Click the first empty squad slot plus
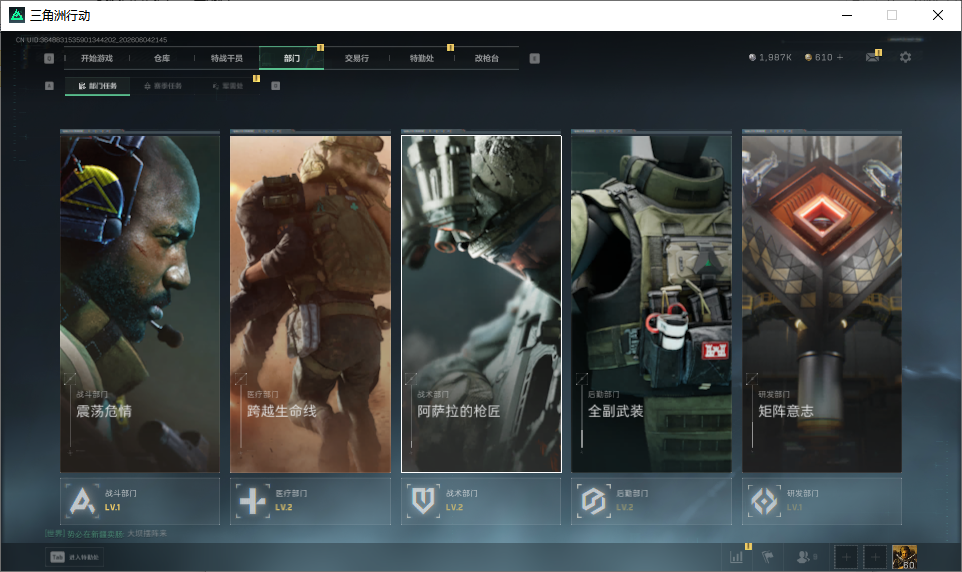Screen dimensions: 962x572 pyautogui.click(x=846, y=557)
